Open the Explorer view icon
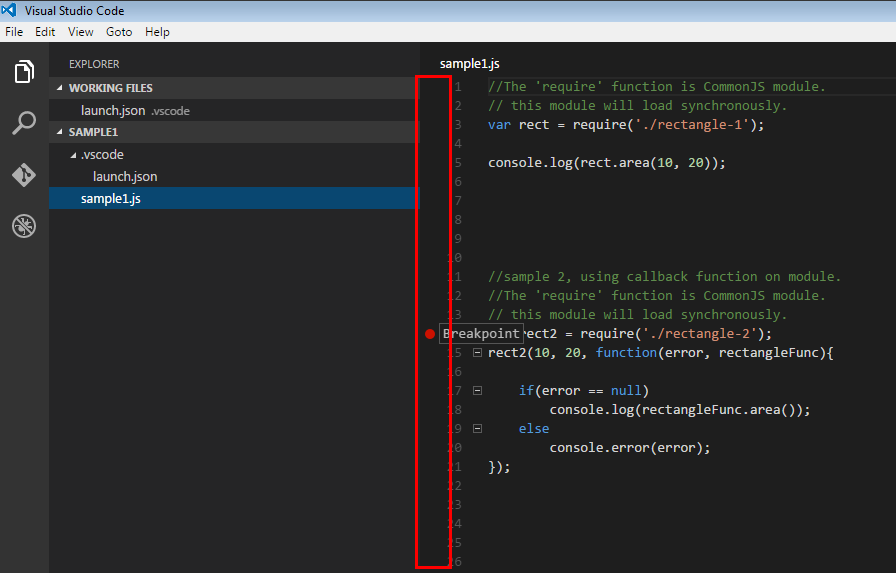896x573 pixels. click(24, 71)
